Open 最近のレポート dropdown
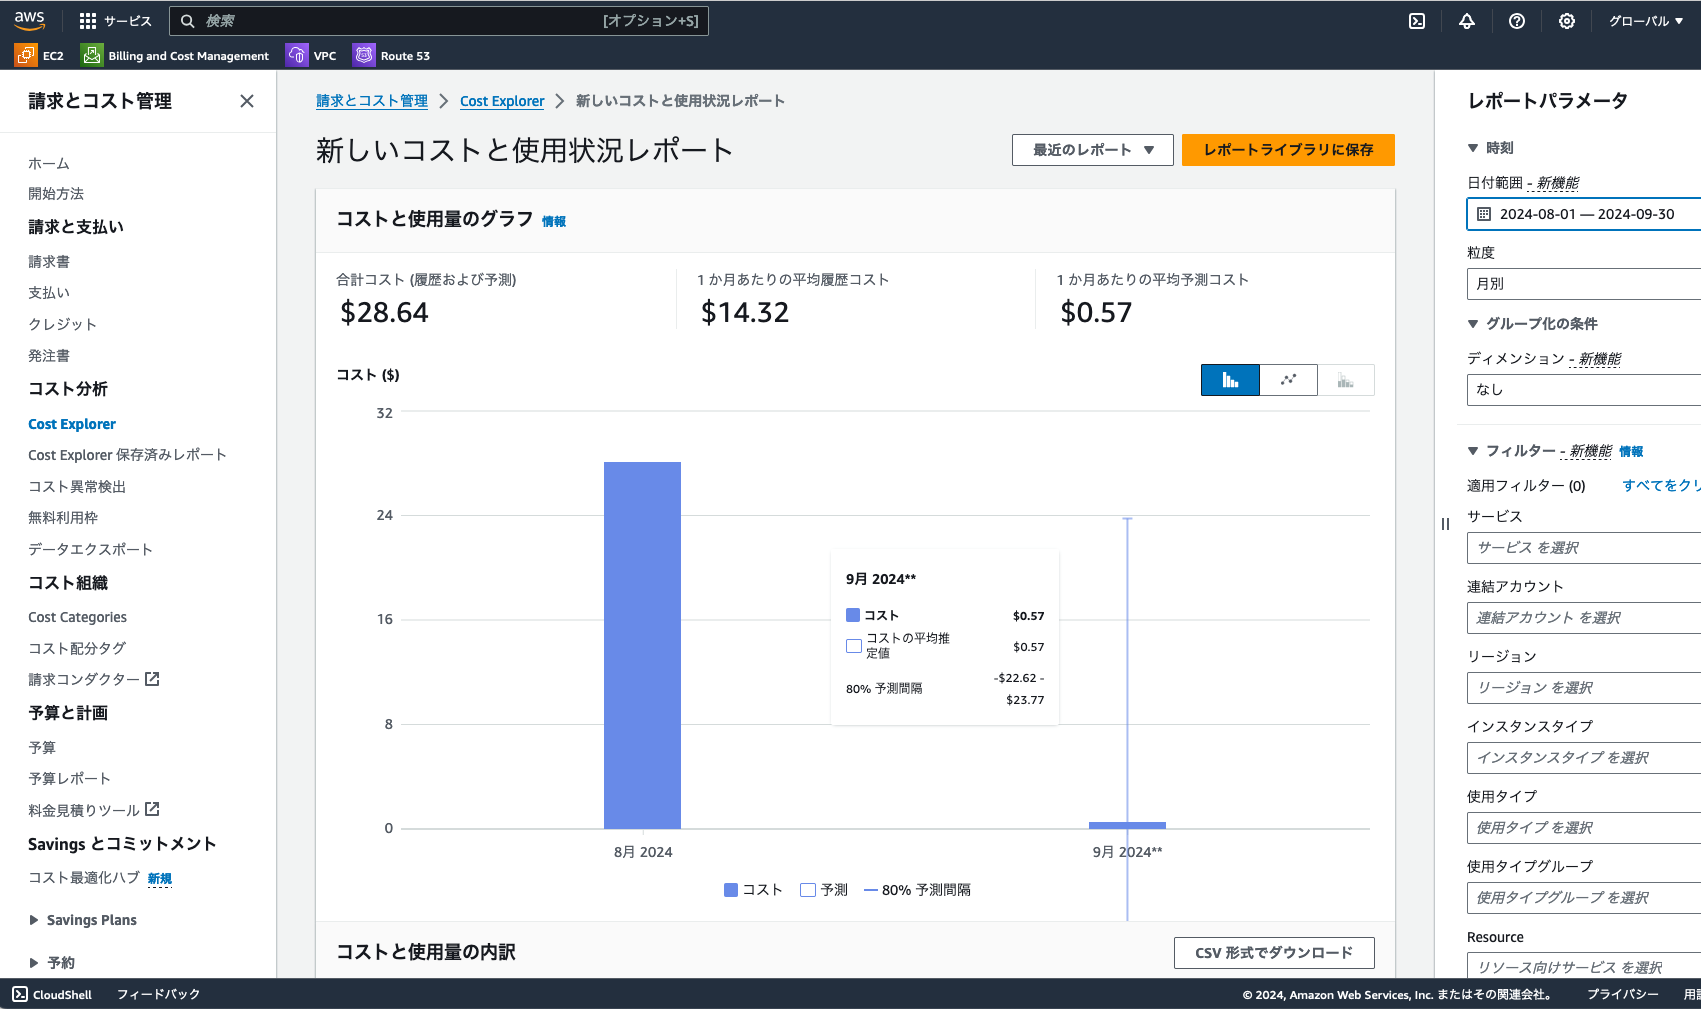Screen dimensions: 1701x1009 [1093, 150]
